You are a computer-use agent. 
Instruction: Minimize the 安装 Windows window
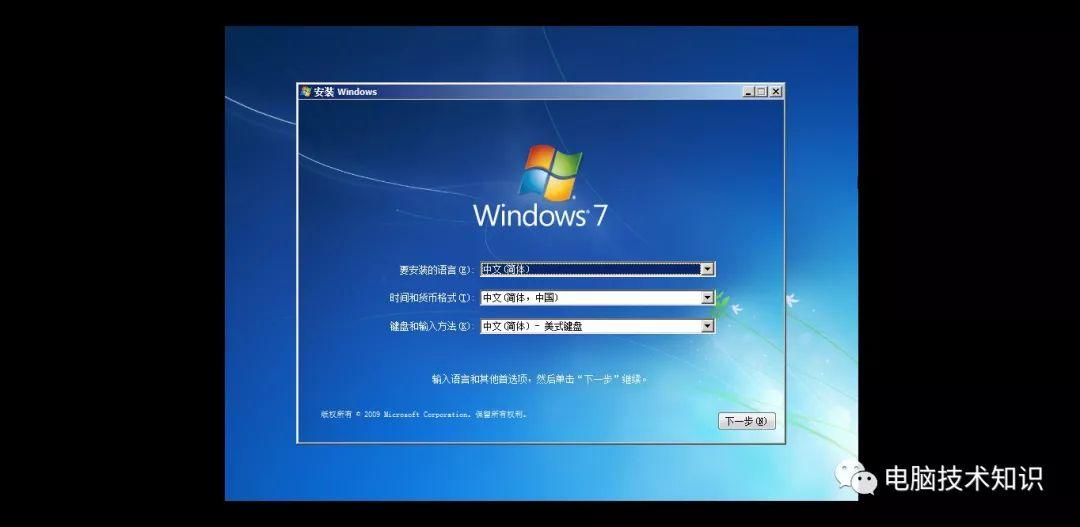point(749,92)
